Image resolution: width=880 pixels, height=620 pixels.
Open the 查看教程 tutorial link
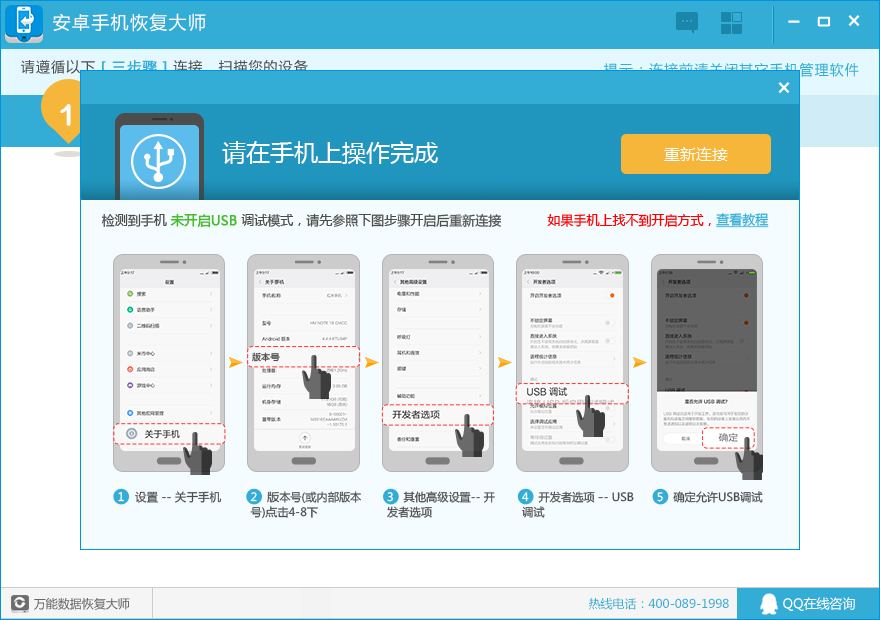point(741,220)
